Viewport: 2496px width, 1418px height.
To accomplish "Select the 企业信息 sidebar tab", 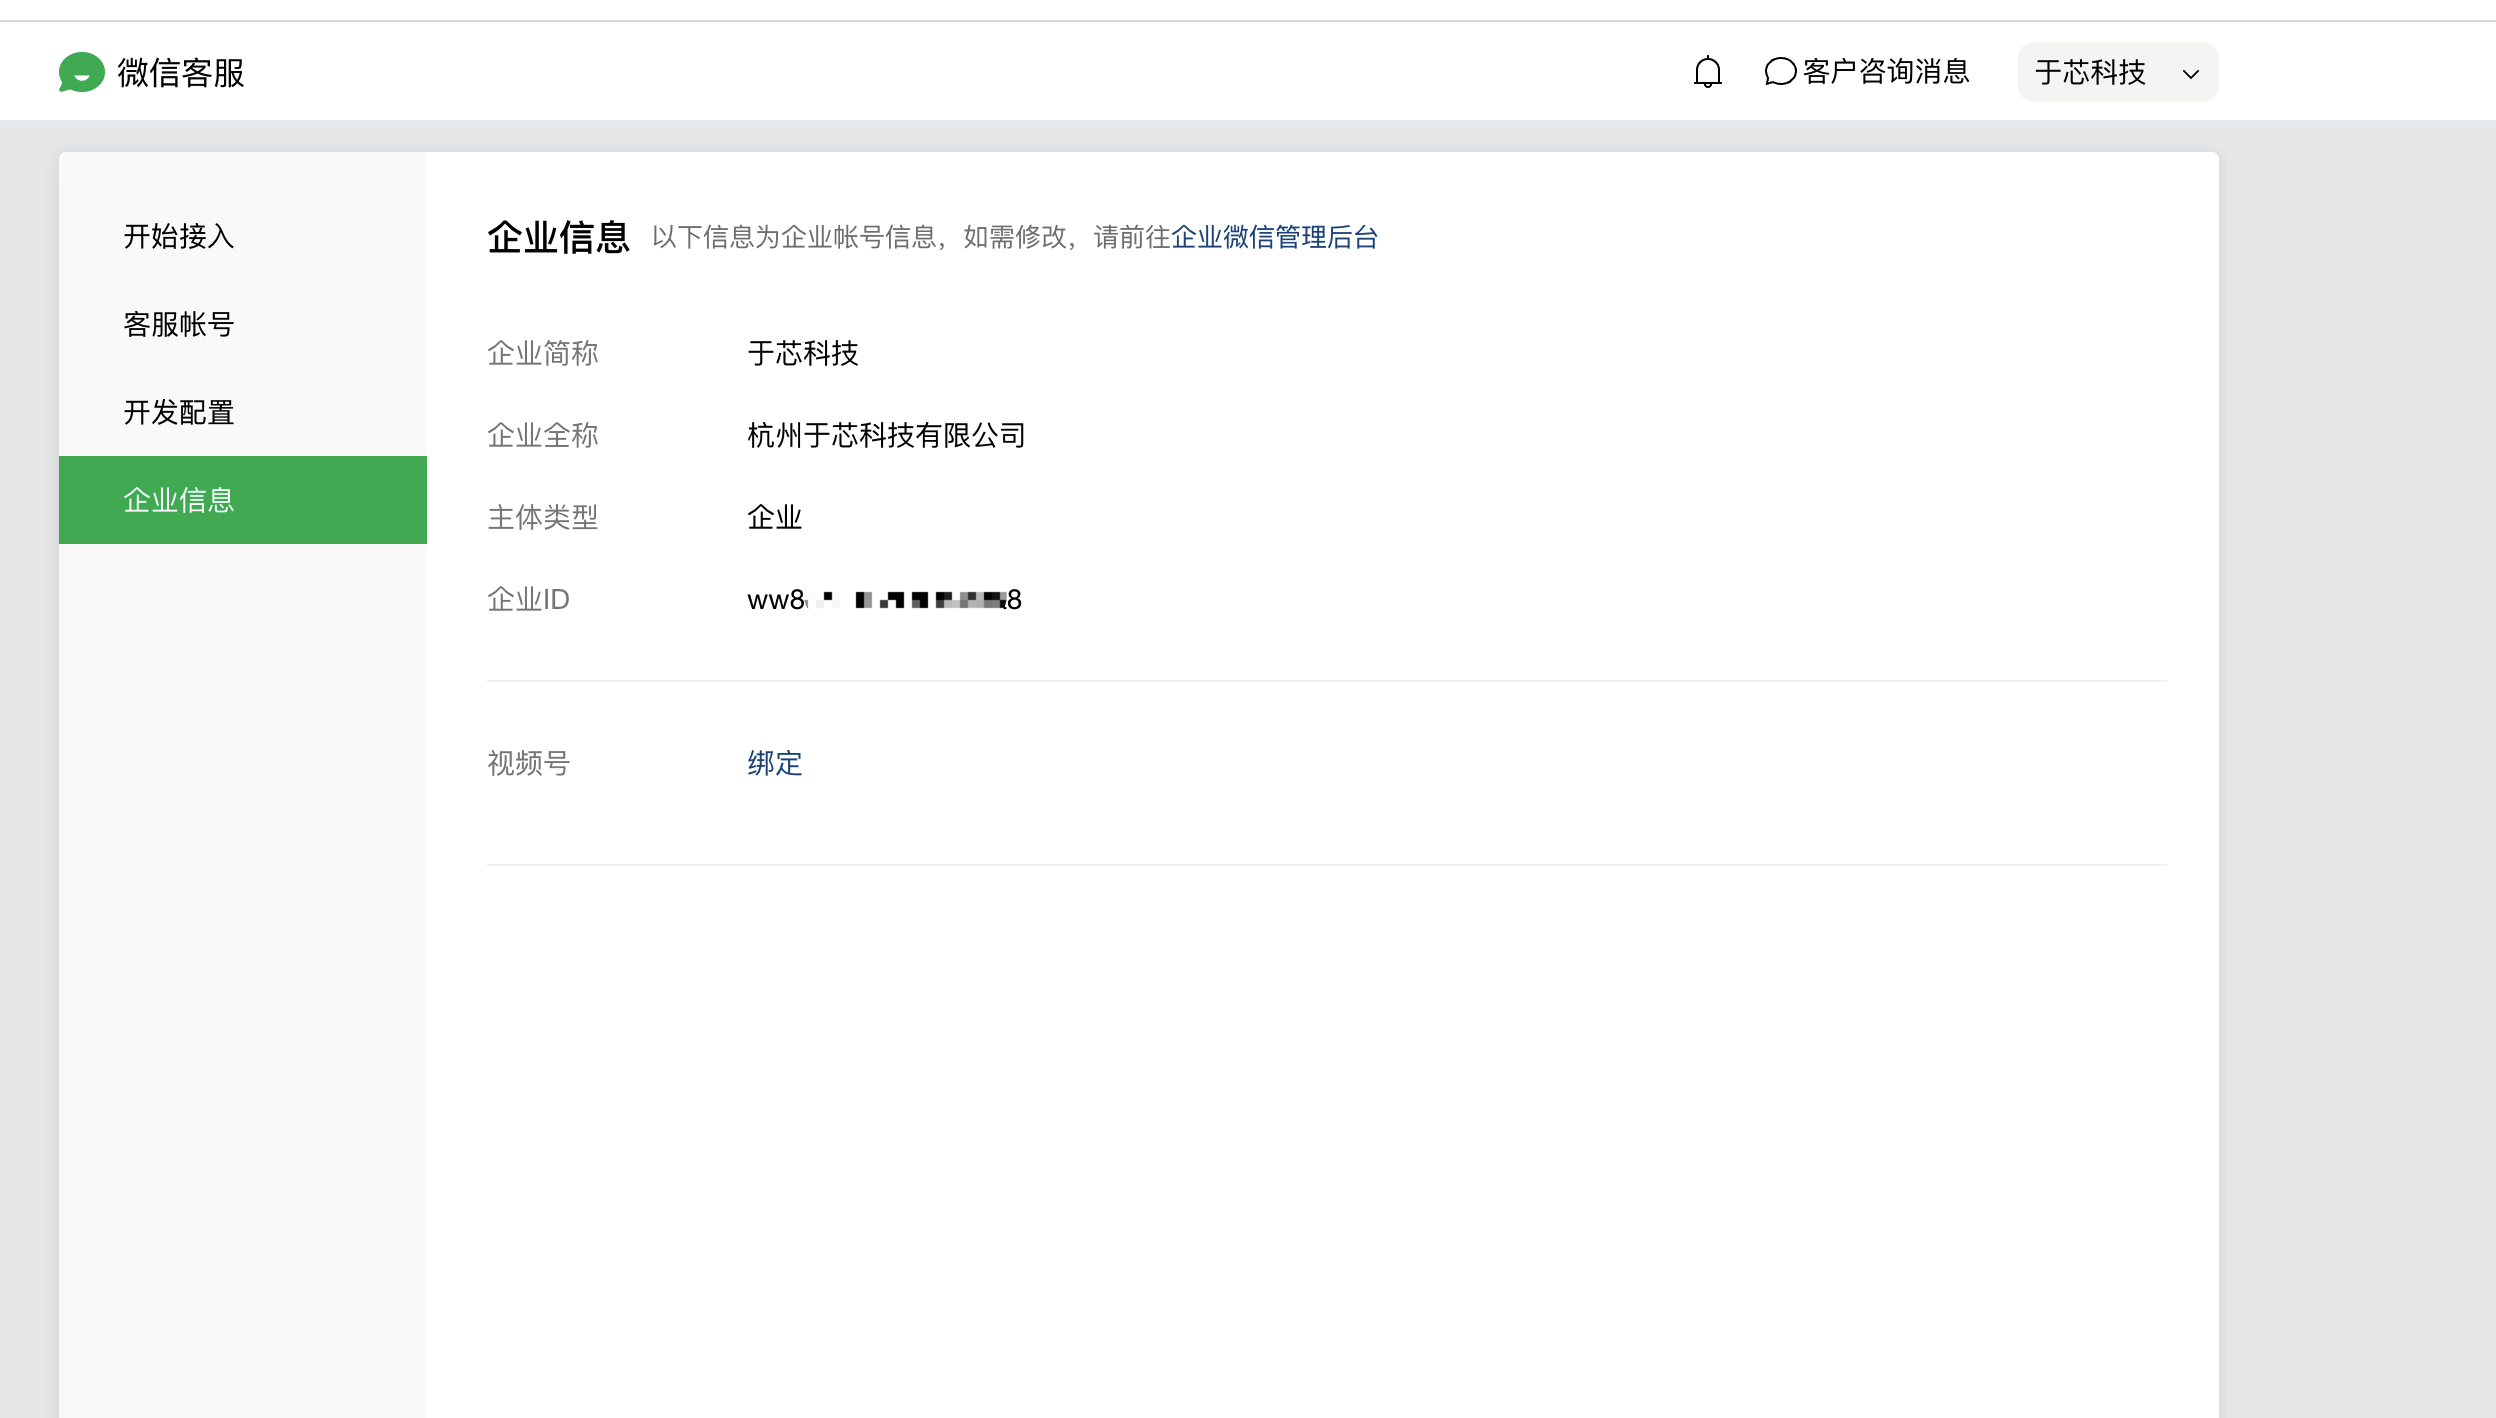I will [x=179, y=500].
